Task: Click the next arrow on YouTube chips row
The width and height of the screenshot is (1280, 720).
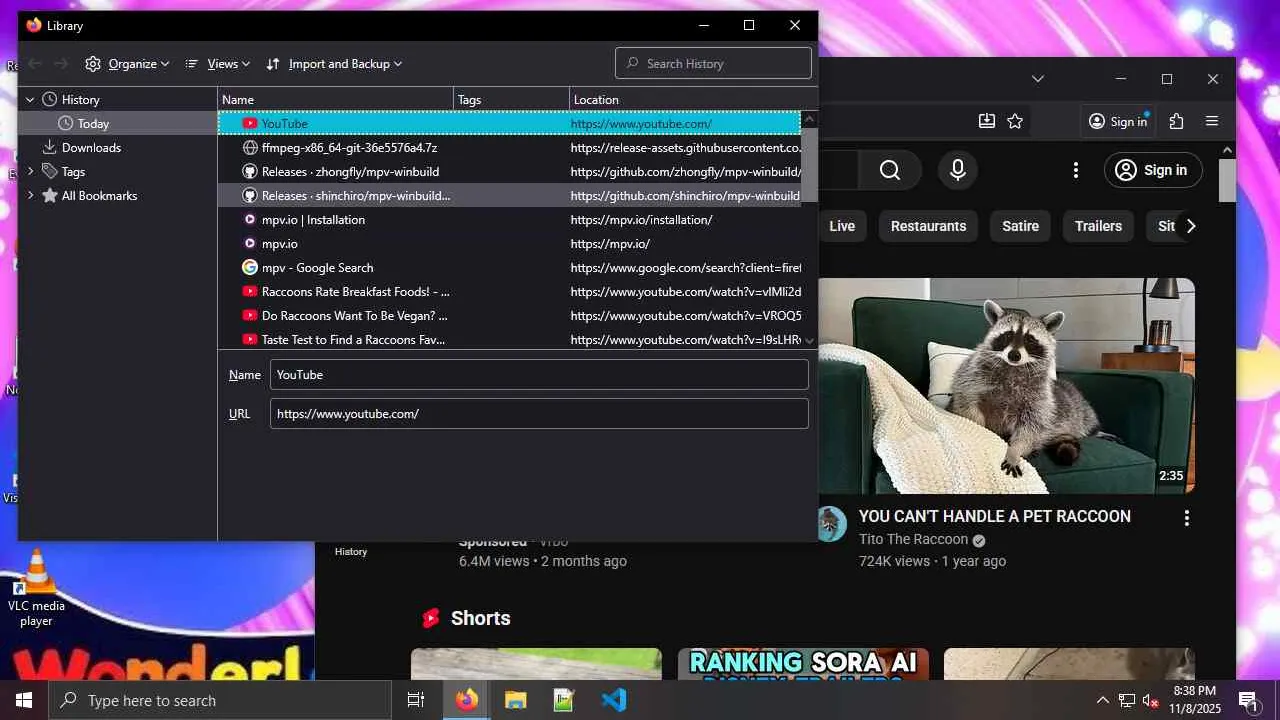Action: [x=1190, y=226]
